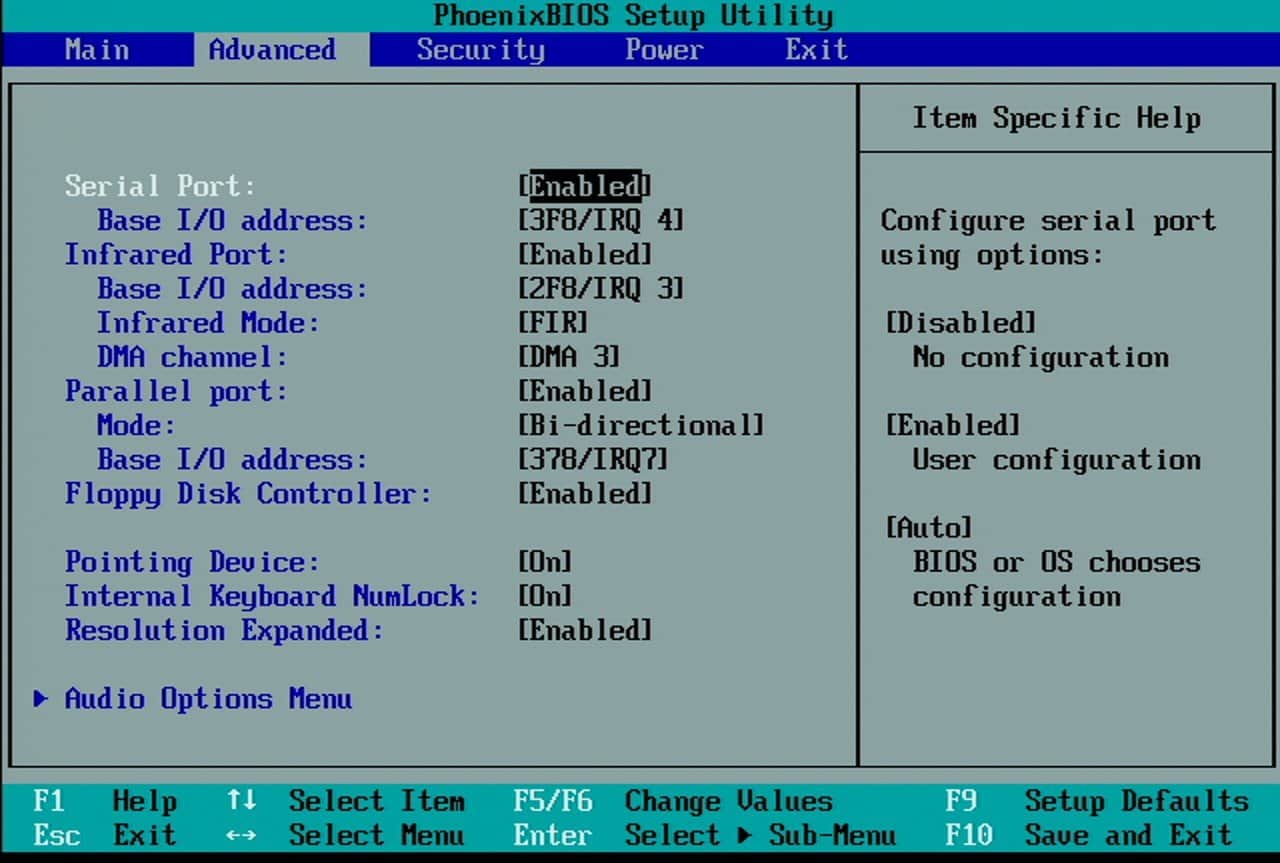The height and width of the screenshot is (863, 1280).
Task: Click the 'Configure serial port' help text
Action: (1048, 220)
